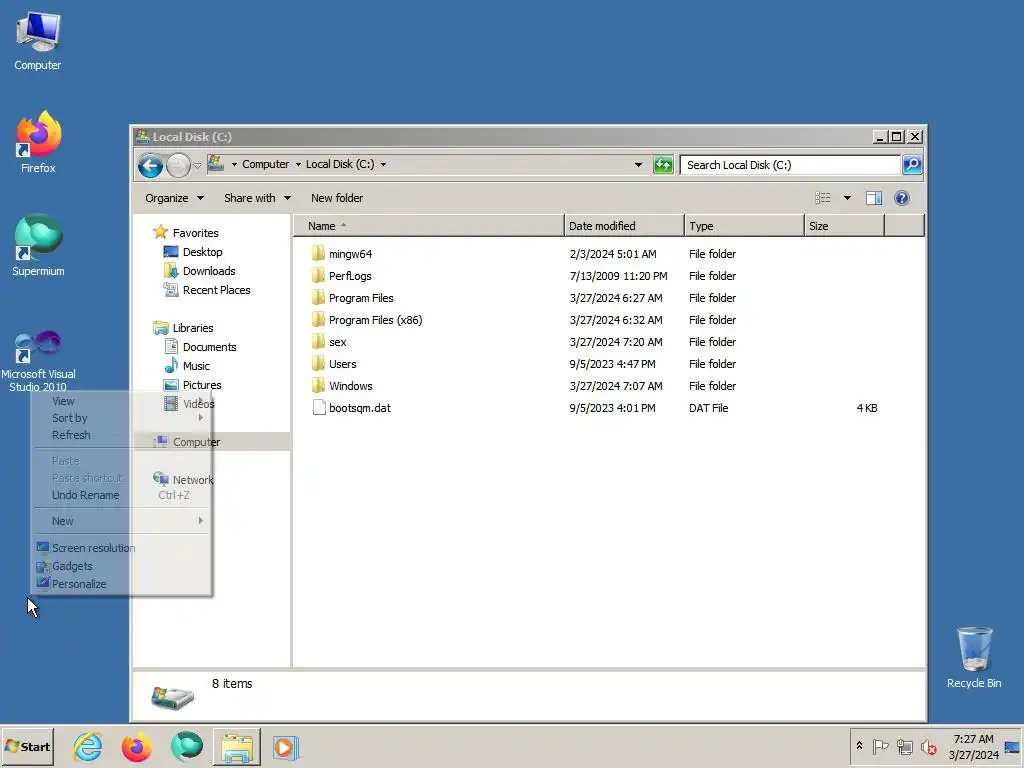Select the Recycle Bin desktop icon

(x=974, y=658)
